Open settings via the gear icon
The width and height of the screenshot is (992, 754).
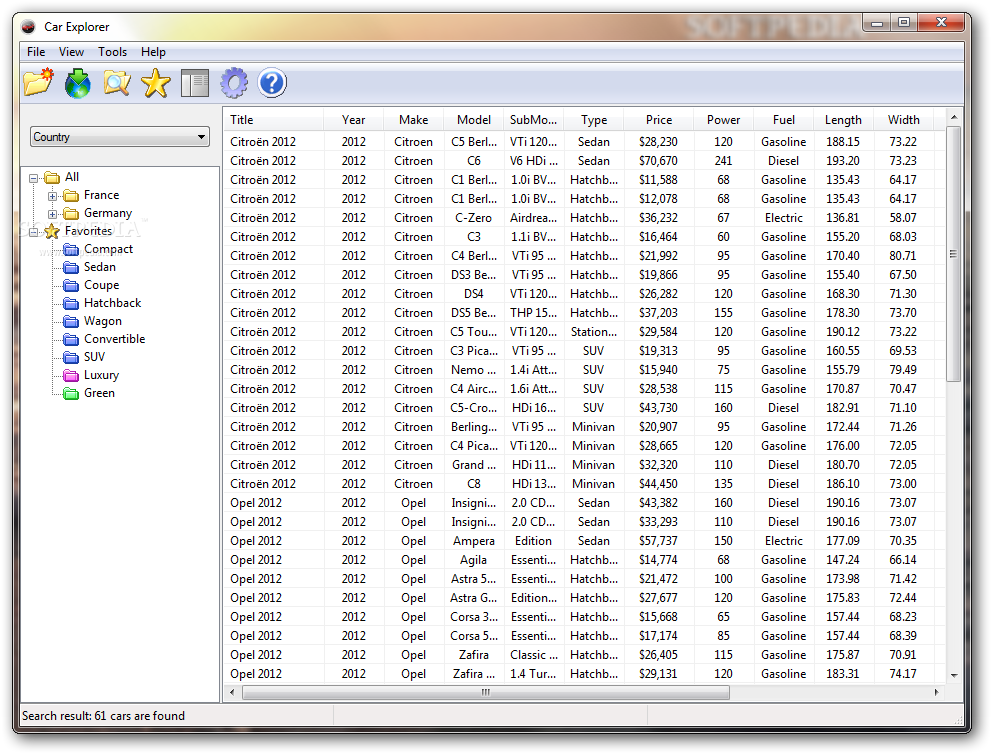(x=234, y=83)
